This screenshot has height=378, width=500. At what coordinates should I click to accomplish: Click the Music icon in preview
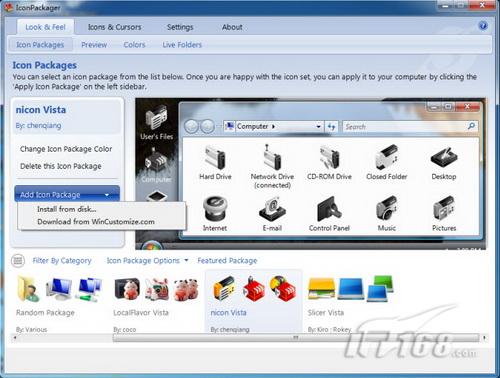point(386,208)
